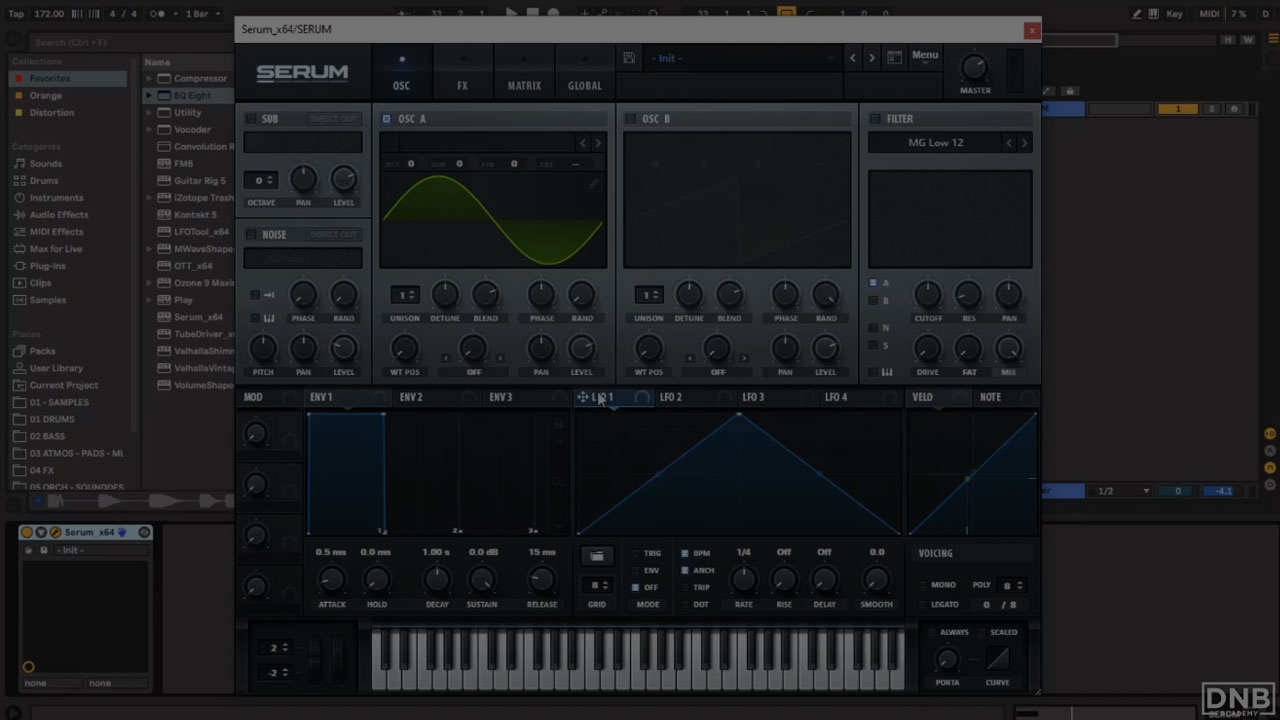This screenshot has height=720, width=1280.
Task: Click the NOISE Direct Out button
Action: [333, 235]
